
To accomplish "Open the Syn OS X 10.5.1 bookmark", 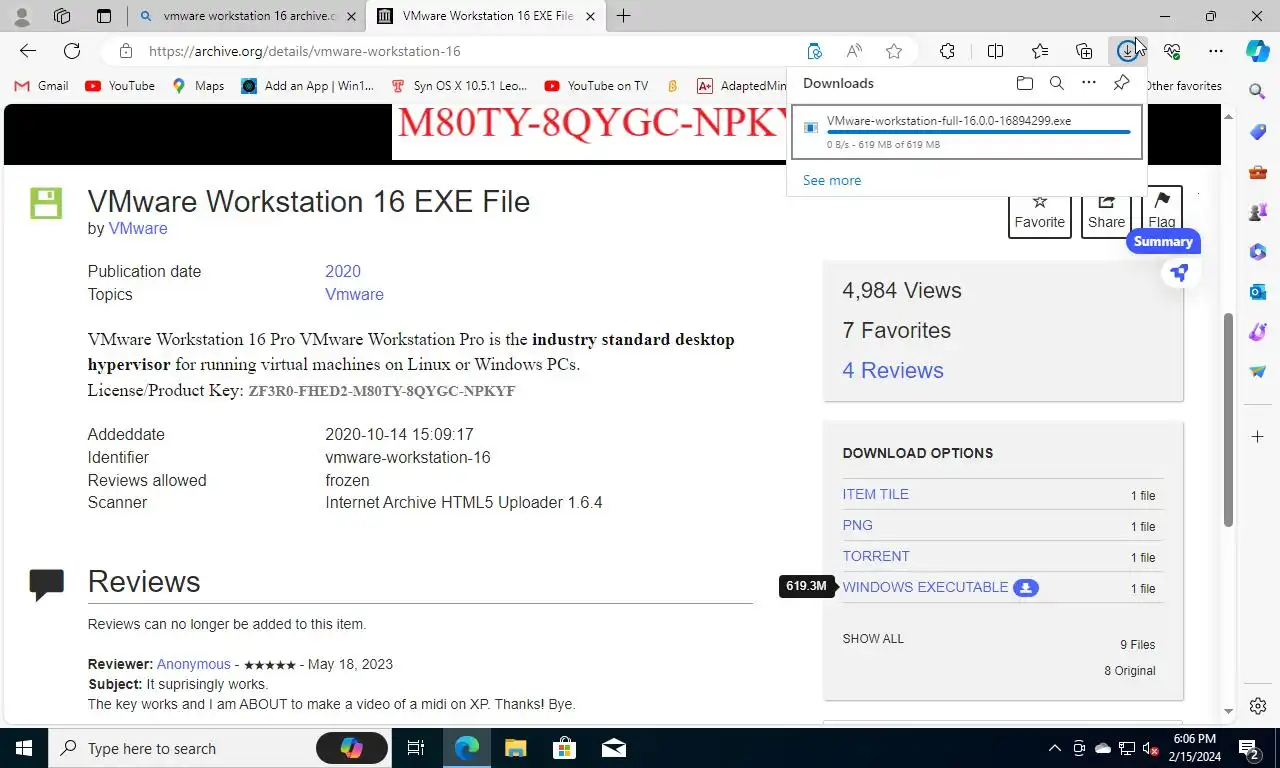I will pos(459,86).
